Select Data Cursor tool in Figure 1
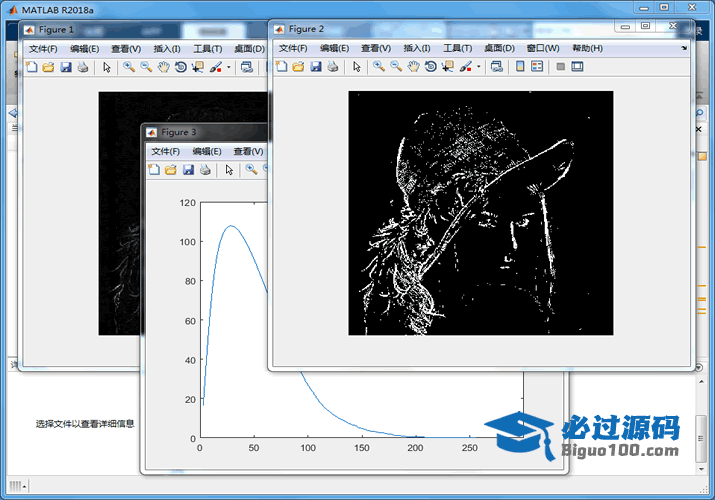 point(198,67)
